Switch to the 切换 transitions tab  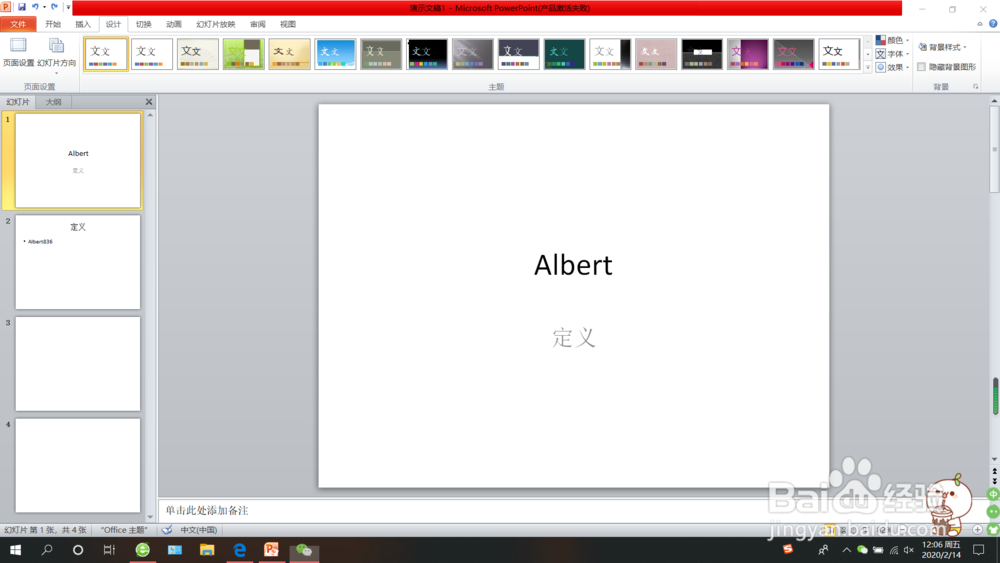143,24
